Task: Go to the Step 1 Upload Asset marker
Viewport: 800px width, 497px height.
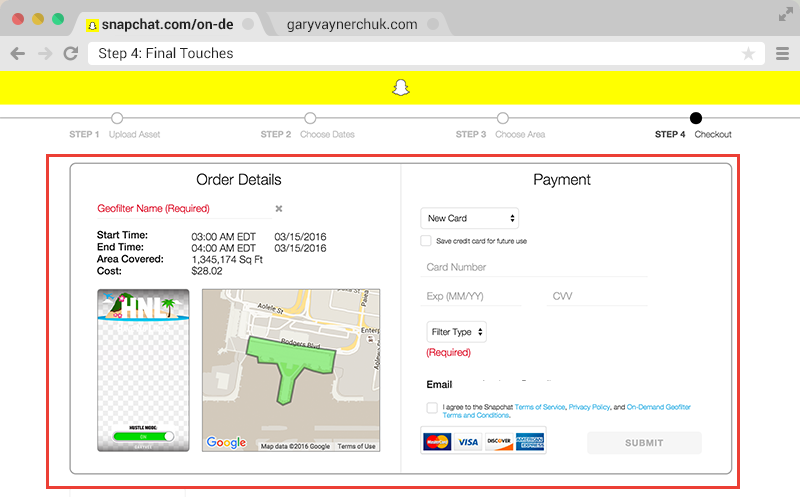Action: tap(117, 118)
